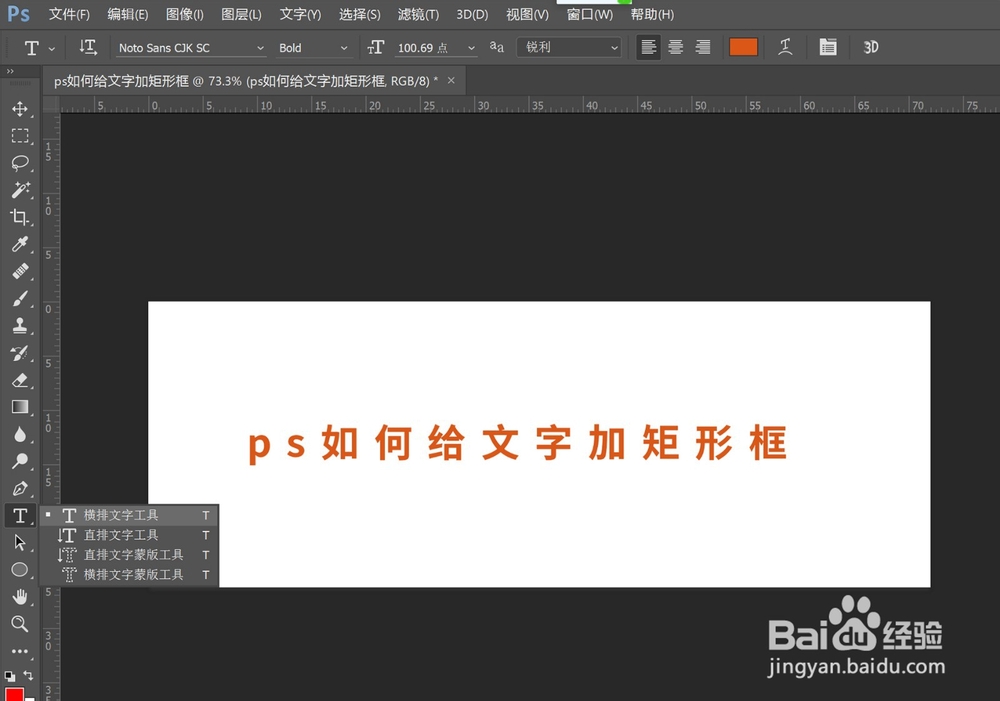Screen dimensions: 1000x701
Task: Select the Crop tool
Action: point(20,217)
